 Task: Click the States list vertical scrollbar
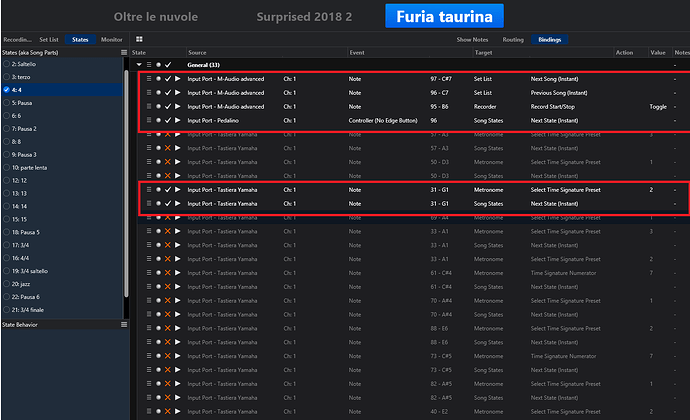[x=126, y=184]
